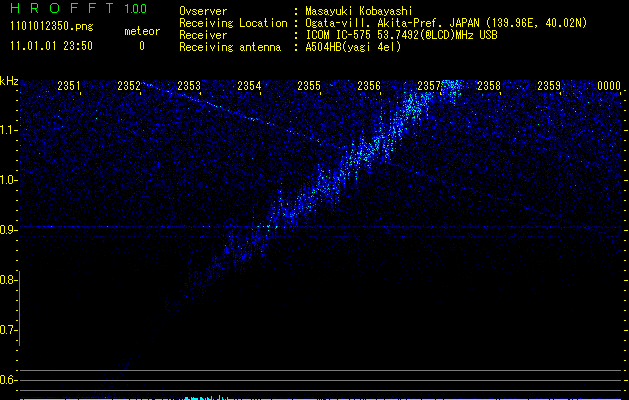Click the 2354 time marker

point(249,86)
